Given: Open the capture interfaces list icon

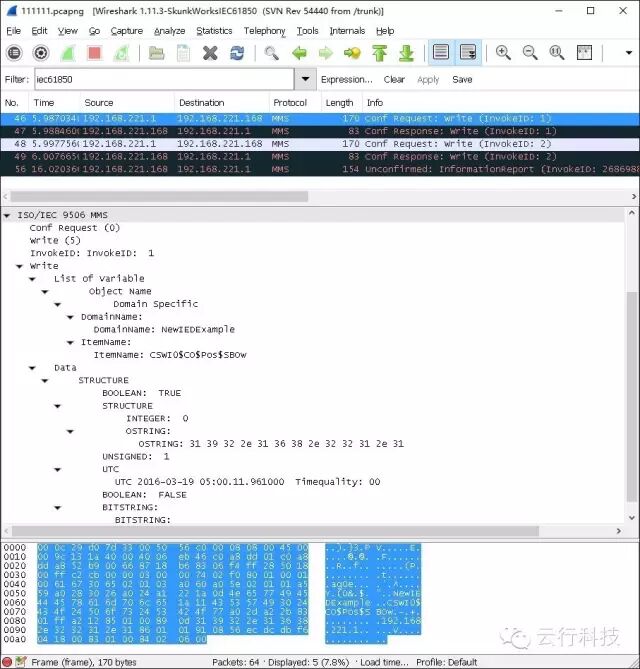Looking at the screenshot, I should pos(14,53).
